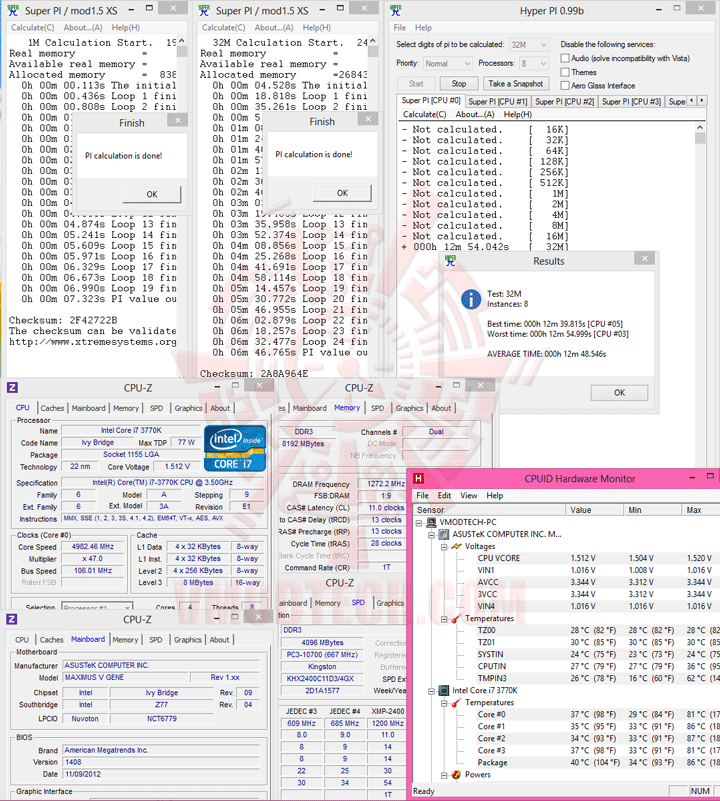
Task: Click the disabled Start button in Hyper PI
Action: pyautogui.click(x=416, y=84)
